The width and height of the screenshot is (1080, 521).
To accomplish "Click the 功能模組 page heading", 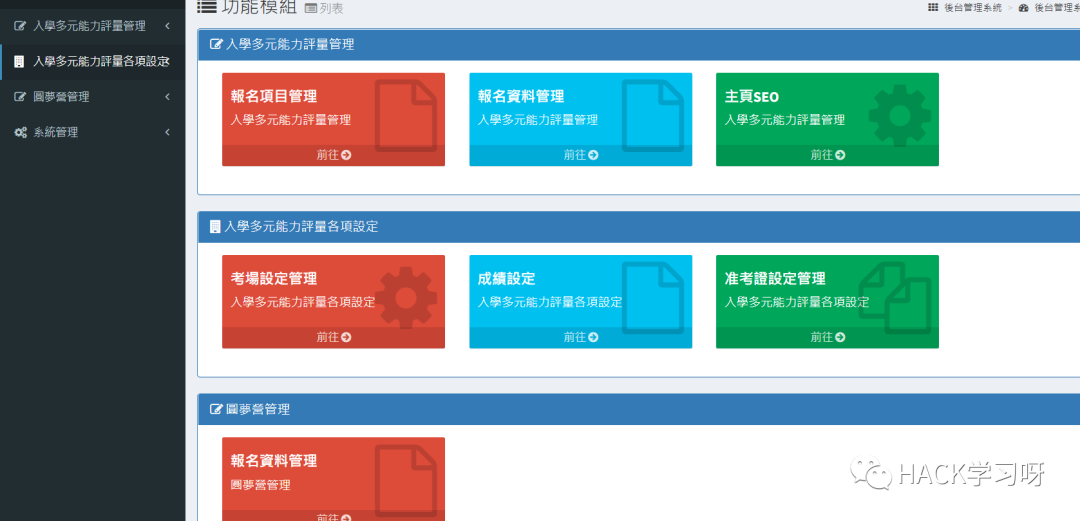I will tap(260, 7).
